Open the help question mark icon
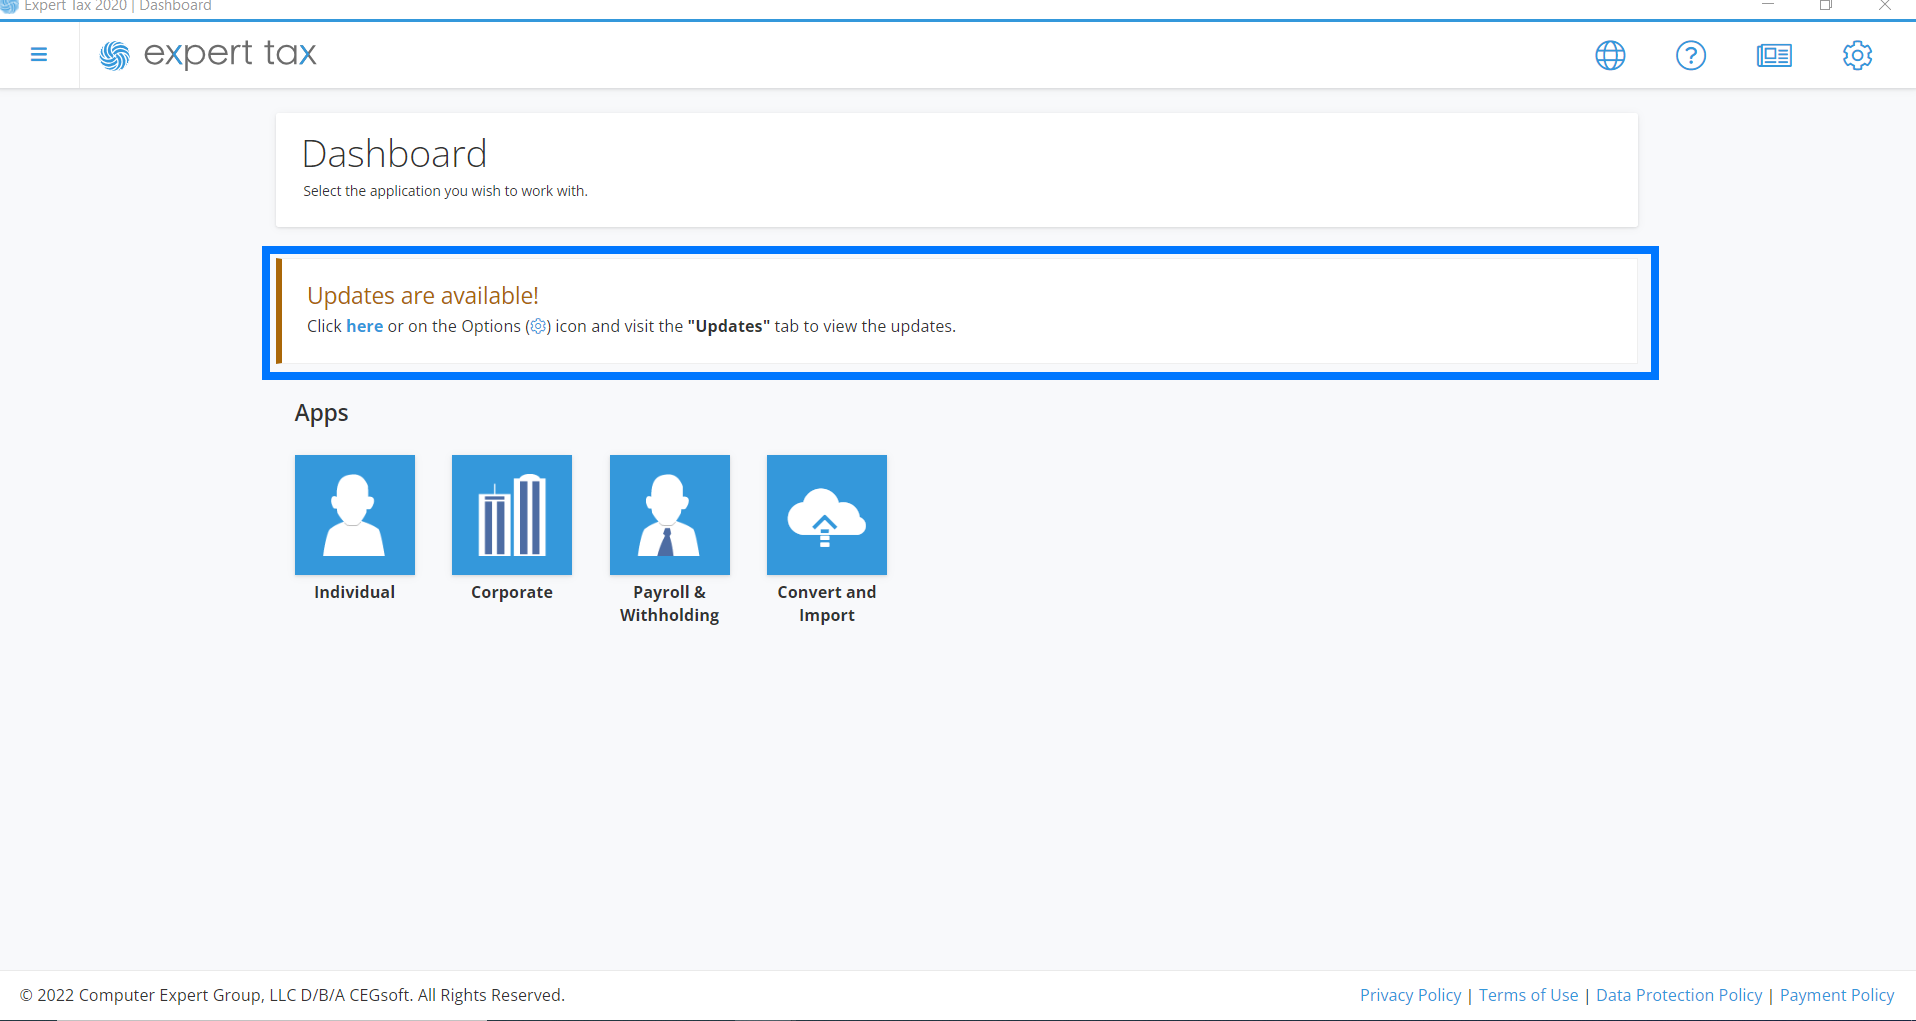The width and height of the screenshot is (1916, 1021). [1691, 55]
